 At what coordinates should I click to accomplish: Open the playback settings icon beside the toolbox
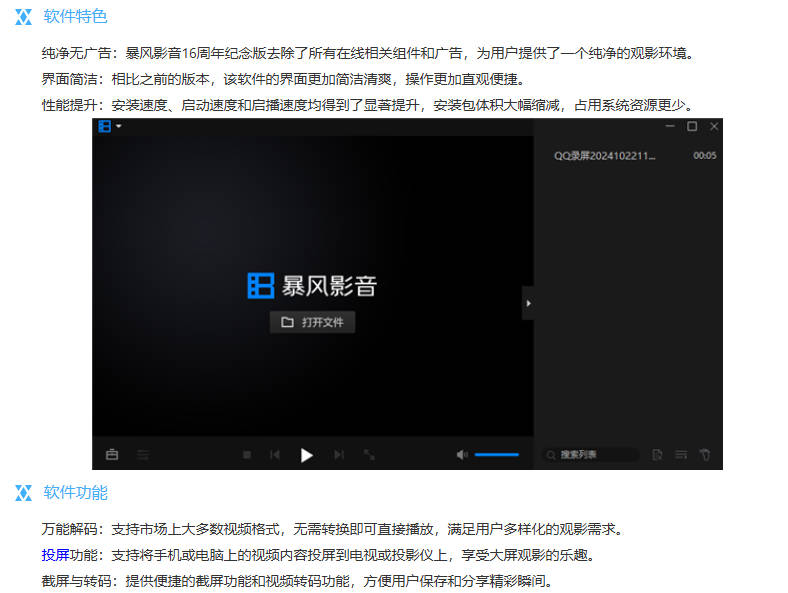tap(143, 455)
